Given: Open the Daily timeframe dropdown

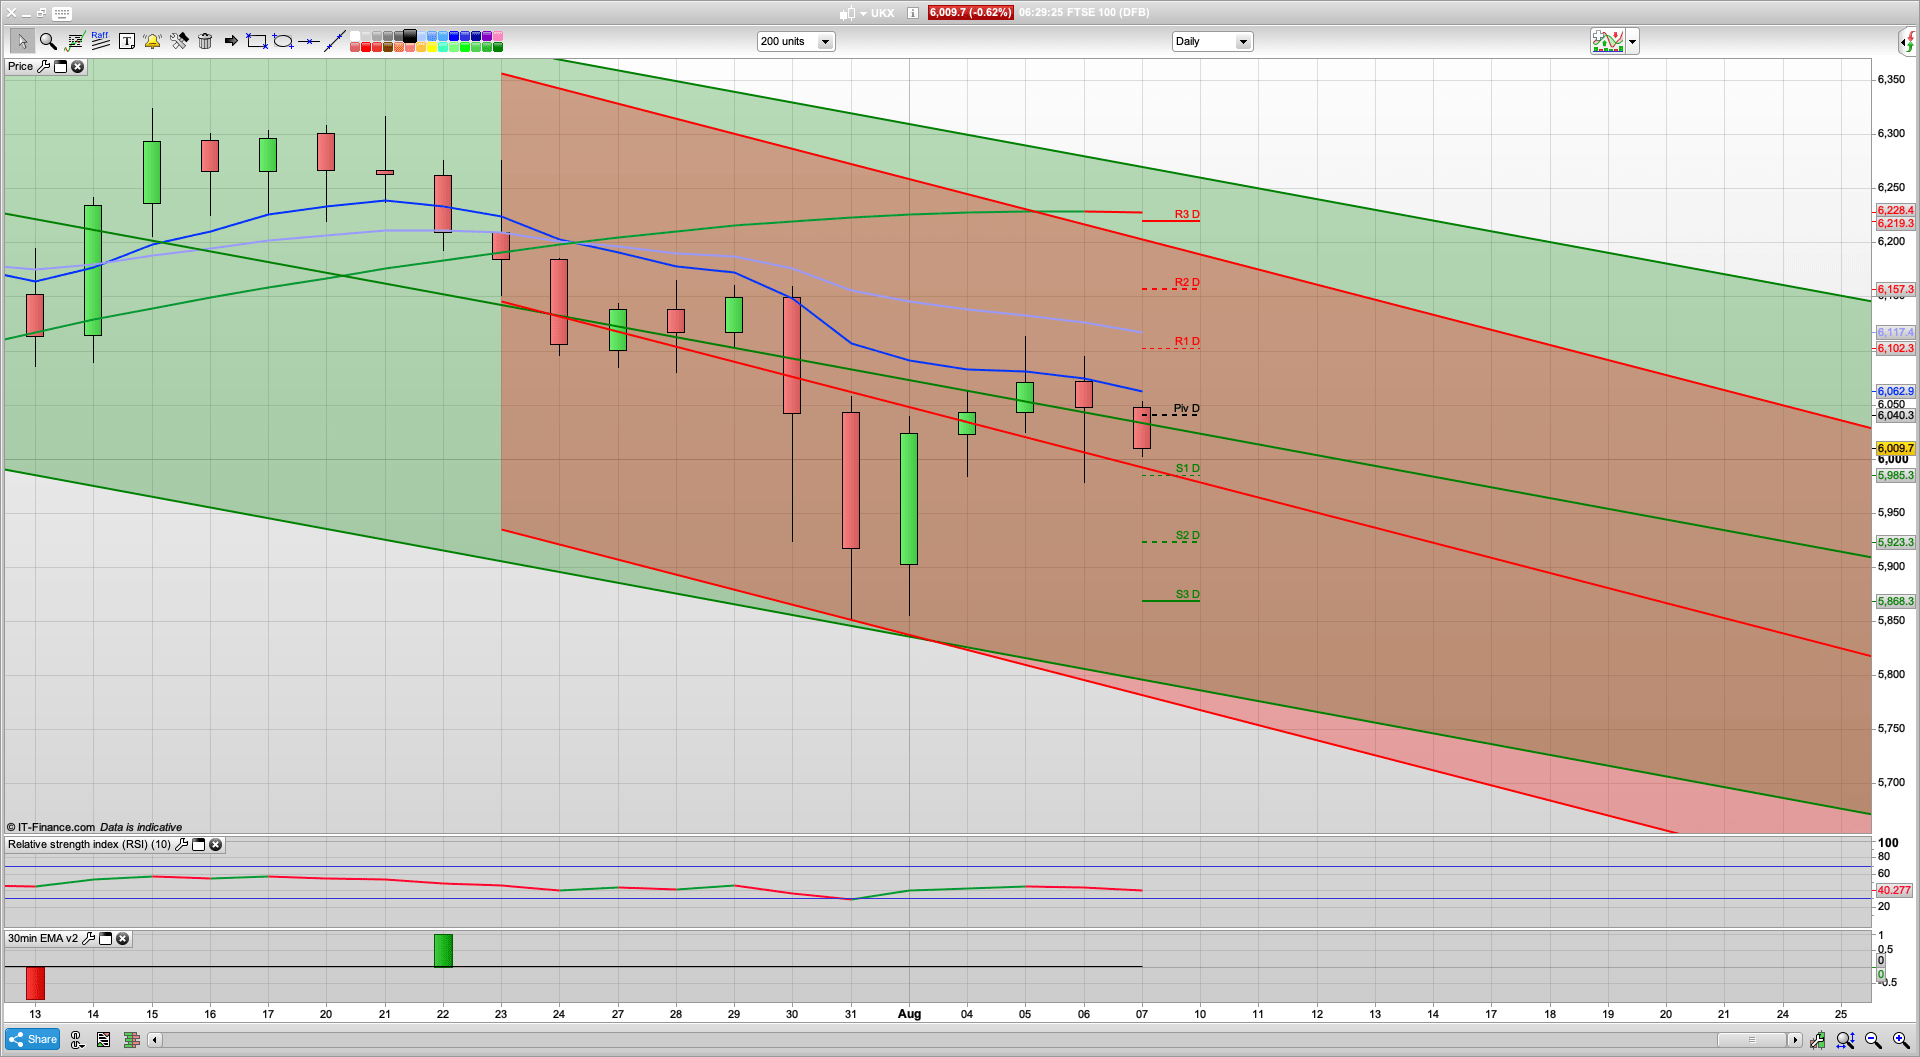Looking at the screenshot, I should coord(1212,41).
